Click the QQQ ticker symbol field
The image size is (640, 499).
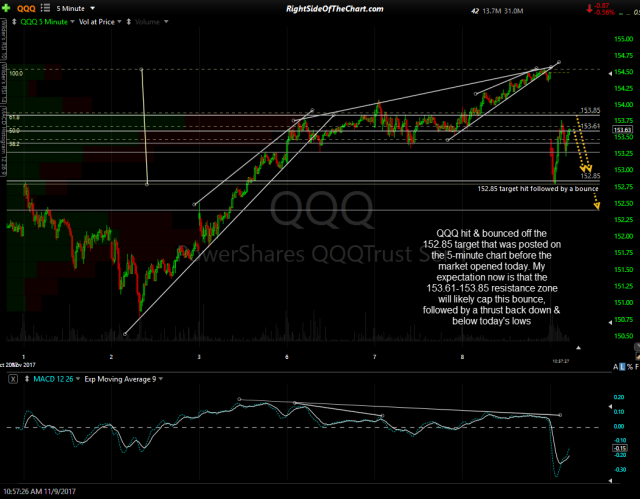[x=26, y=8]
